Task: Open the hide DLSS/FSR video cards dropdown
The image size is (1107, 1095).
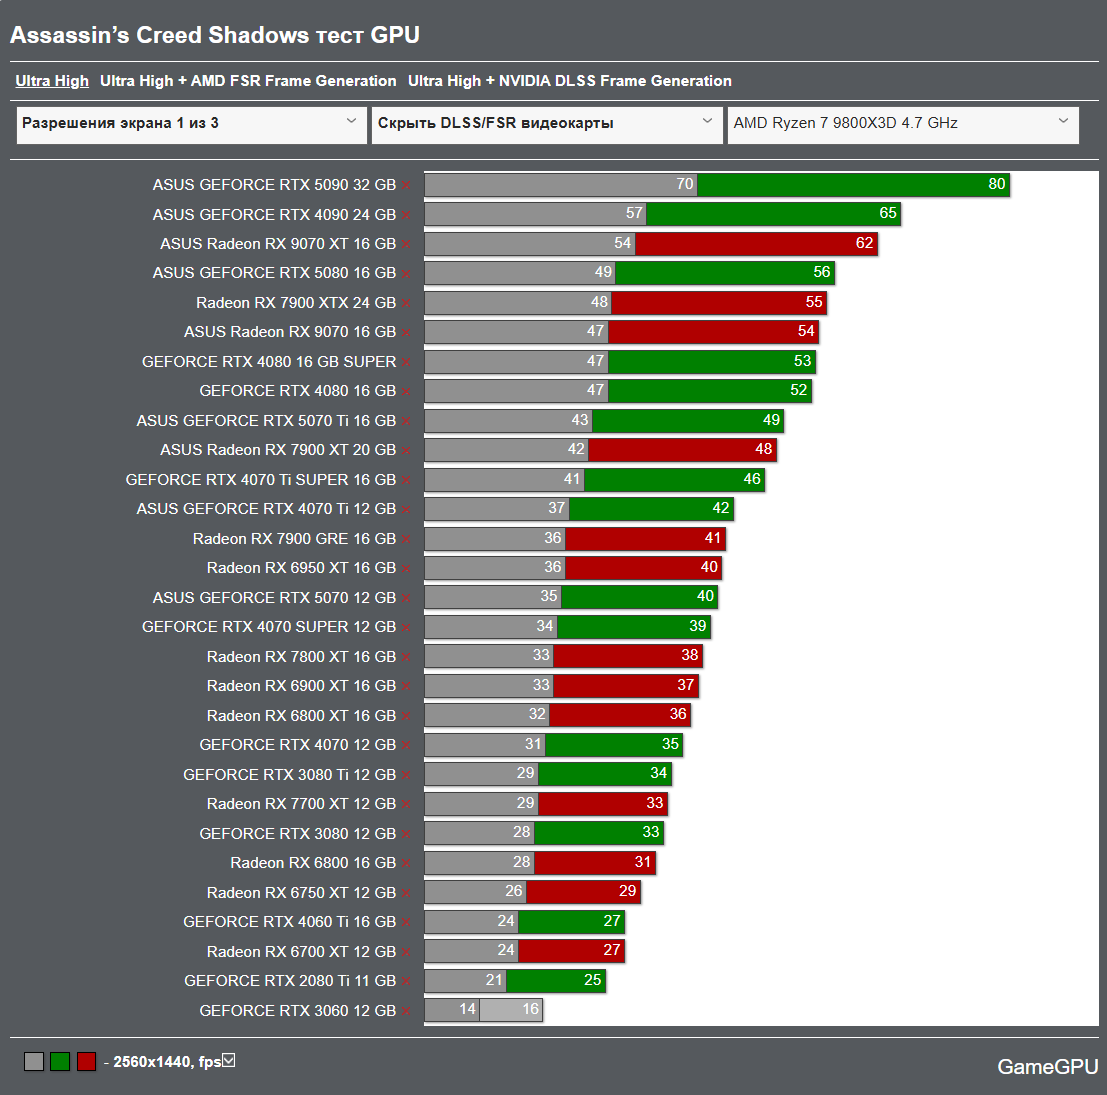Action: pos(547,125)
